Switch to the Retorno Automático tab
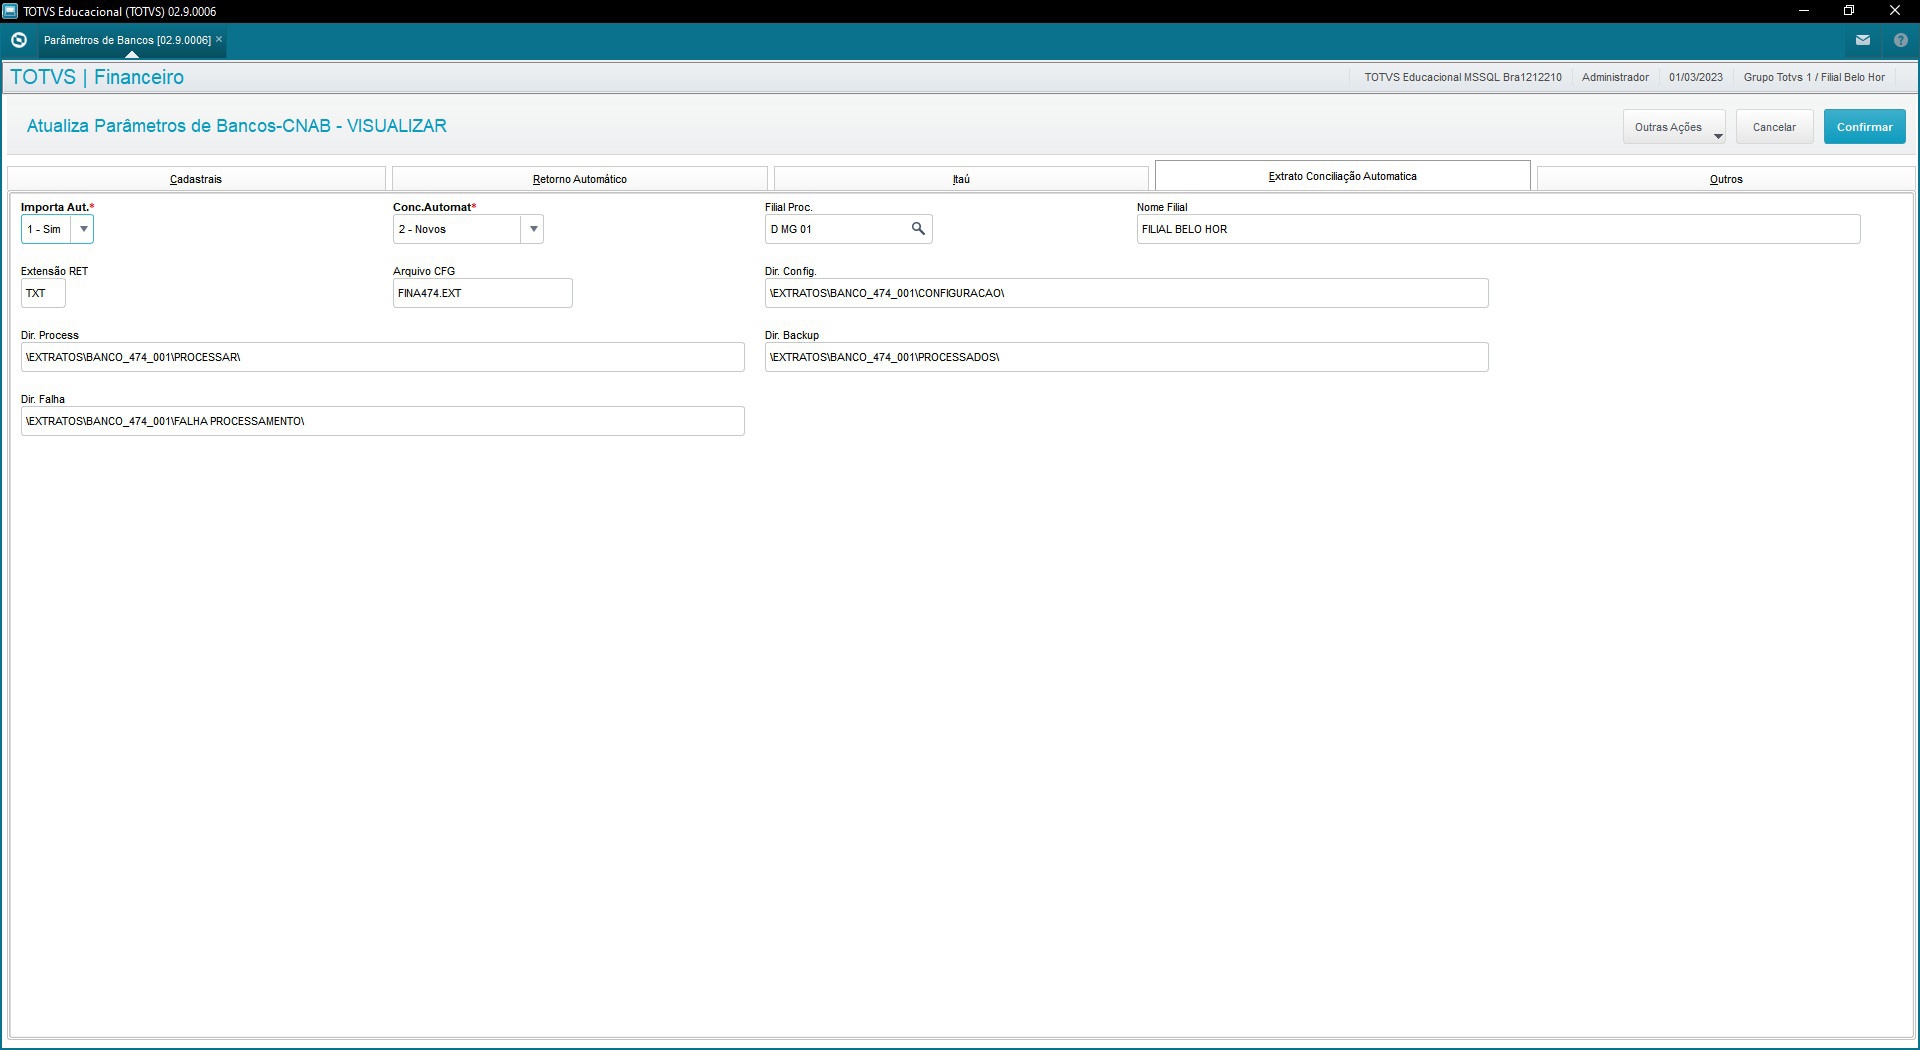1920x1050 pixels. (x=580, y=179)
